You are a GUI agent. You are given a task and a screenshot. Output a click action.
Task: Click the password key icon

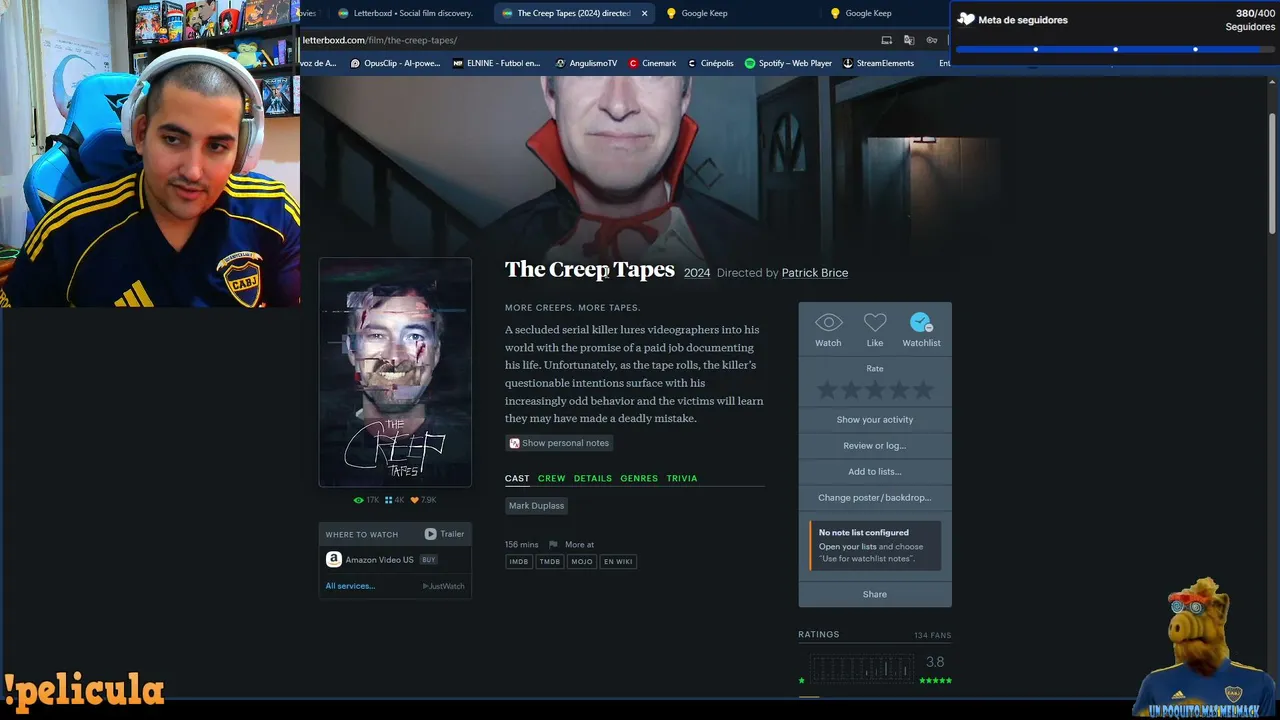[x=932, y=40]
